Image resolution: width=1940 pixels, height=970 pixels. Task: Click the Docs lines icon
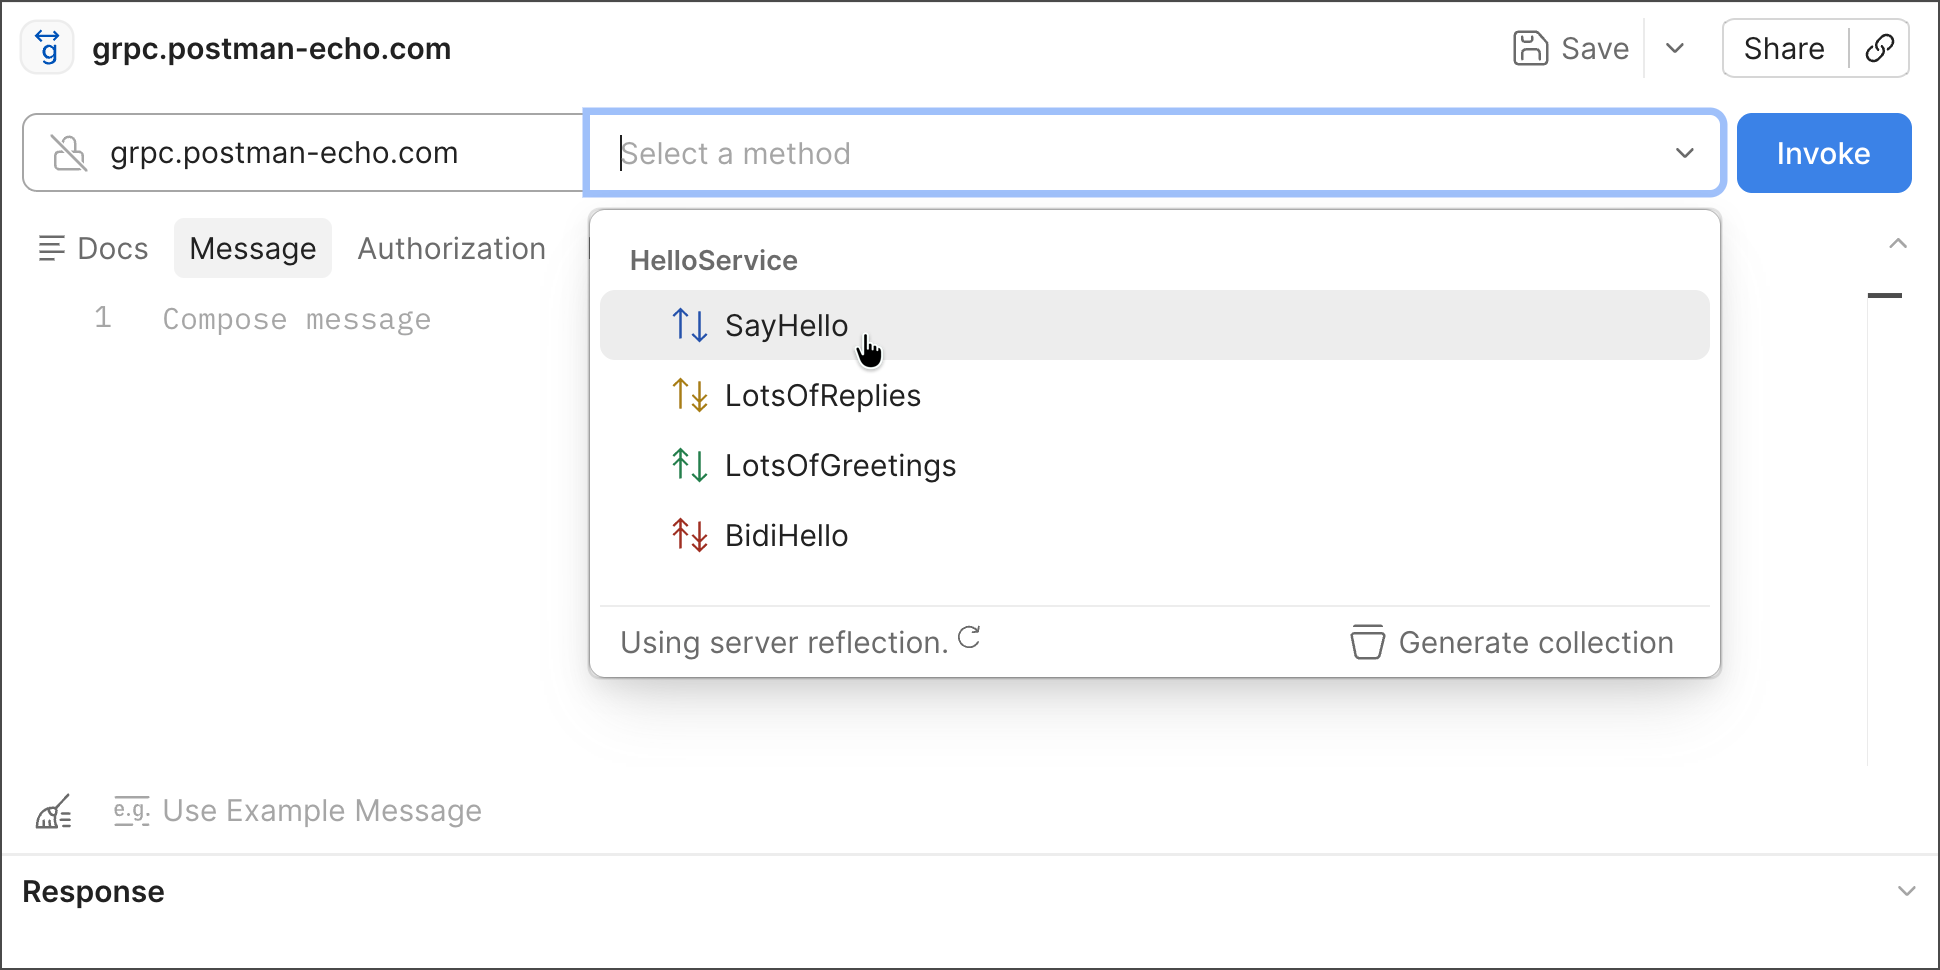[x=51, y=248]
